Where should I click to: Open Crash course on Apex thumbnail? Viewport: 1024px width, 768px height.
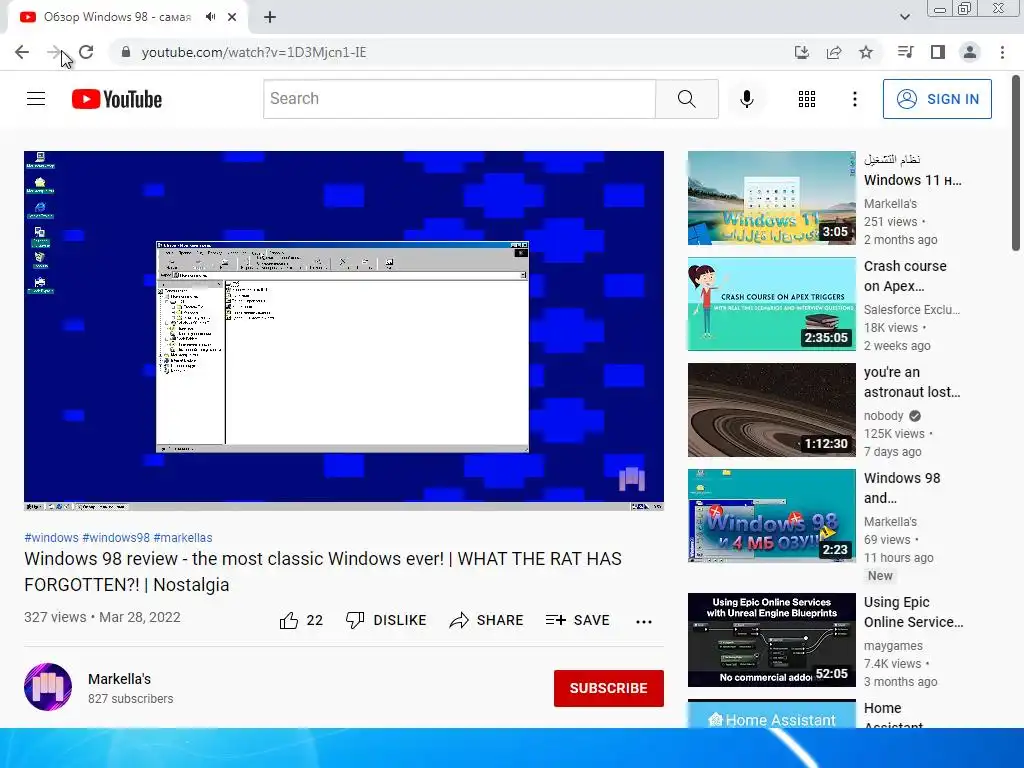tap(771, 304)
